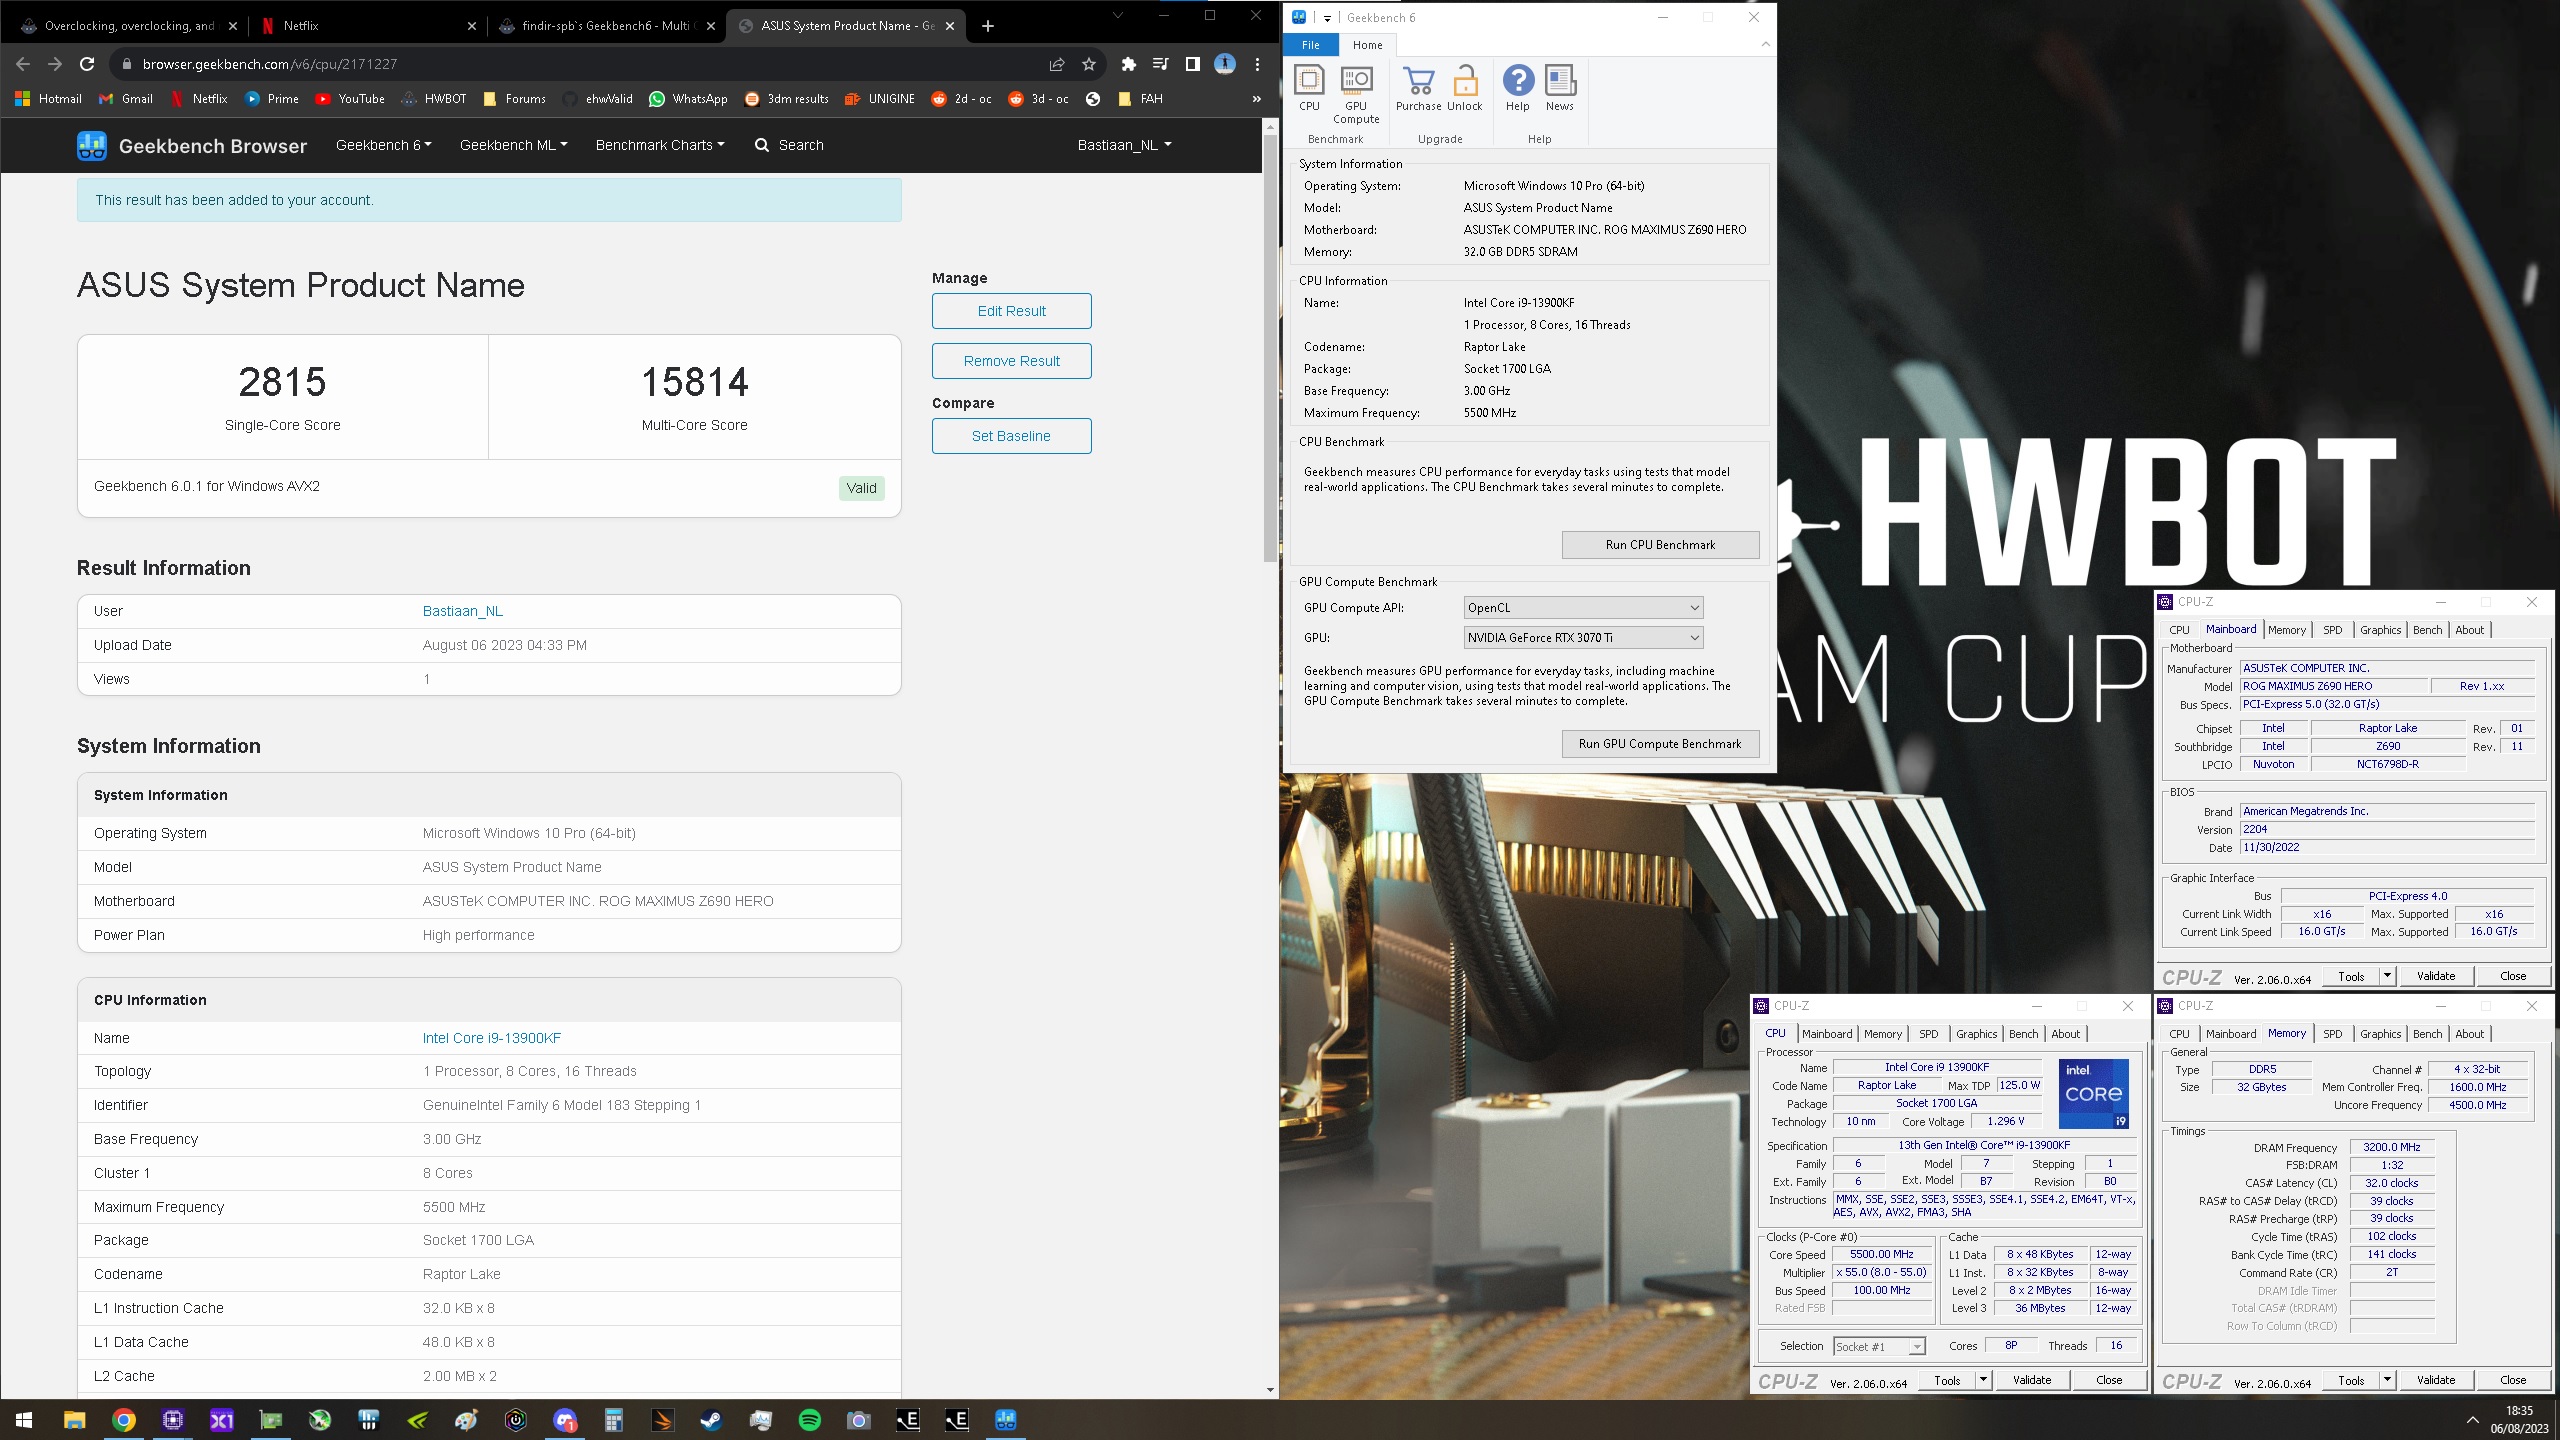Open the News icon in Geekbench ribbon

[x=1560, y=88]
